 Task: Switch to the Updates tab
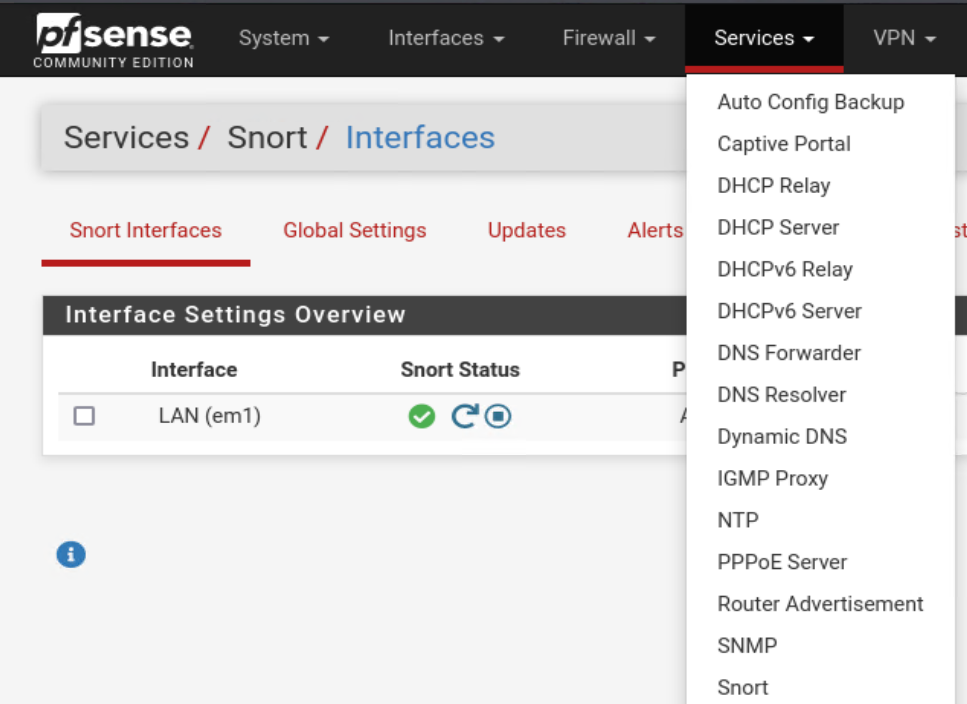(527, 231)
